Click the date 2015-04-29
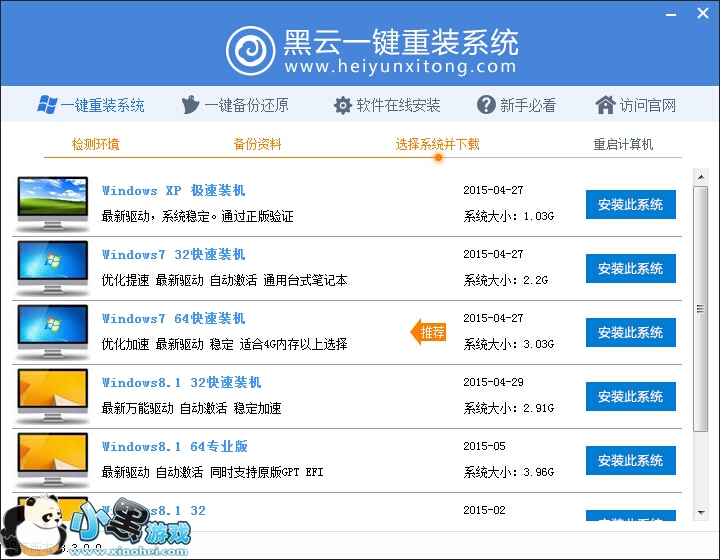Image resolution: width=720 pixels, height=560 pixels. click(x=493, y=382)
